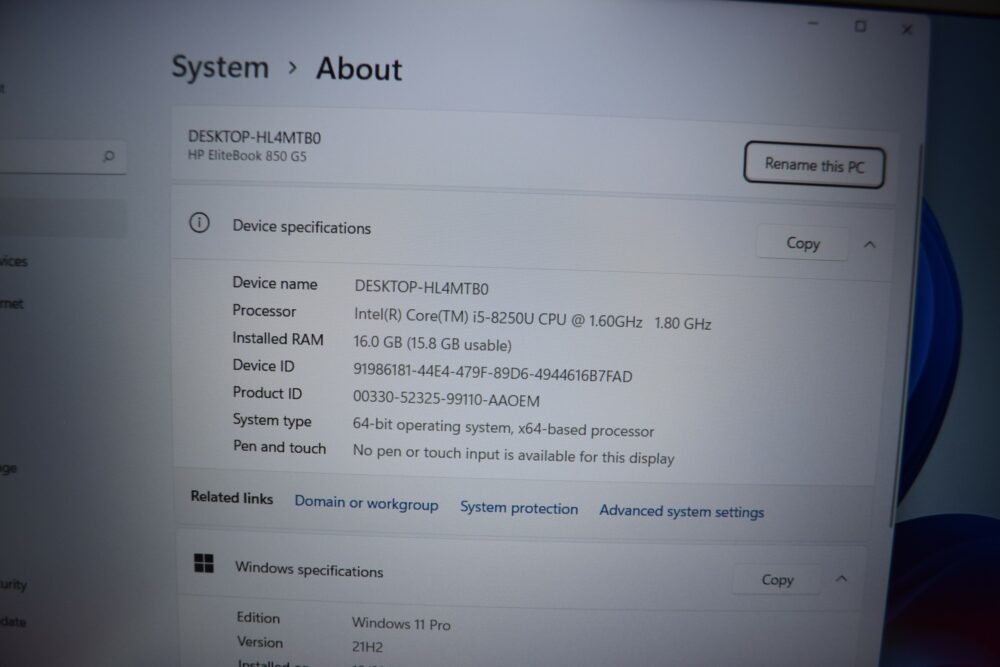Image resolution: width=1000 pixels, height=667 pixels.
Task: Click the Settings search input field
Action: pyautogui.click(x=61, y=156)
